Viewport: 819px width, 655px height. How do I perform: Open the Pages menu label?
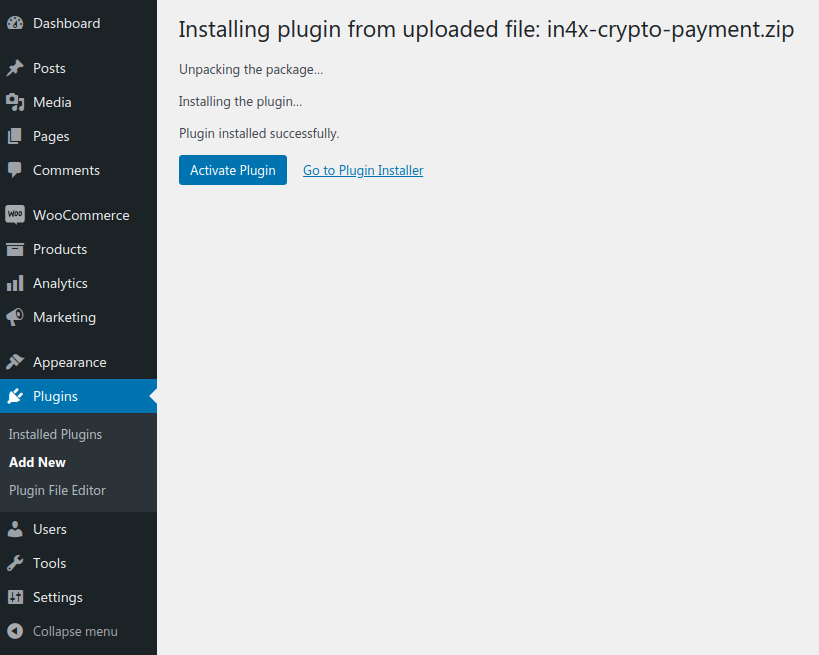point(51,137)
